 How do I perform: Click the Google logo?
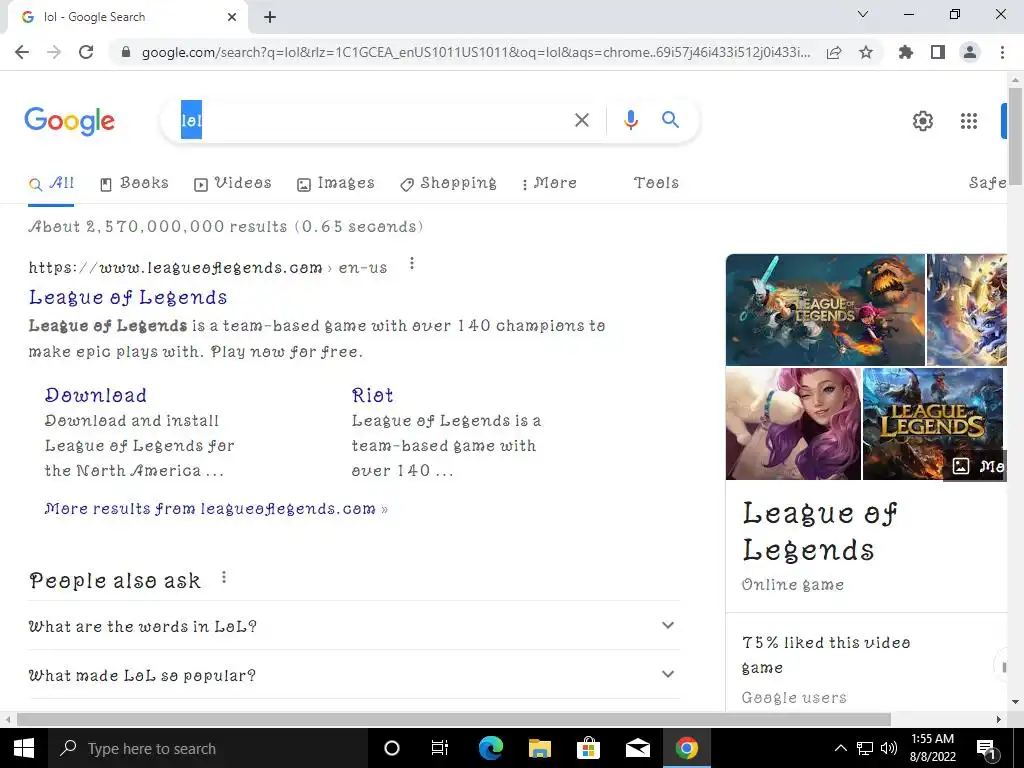70,121
